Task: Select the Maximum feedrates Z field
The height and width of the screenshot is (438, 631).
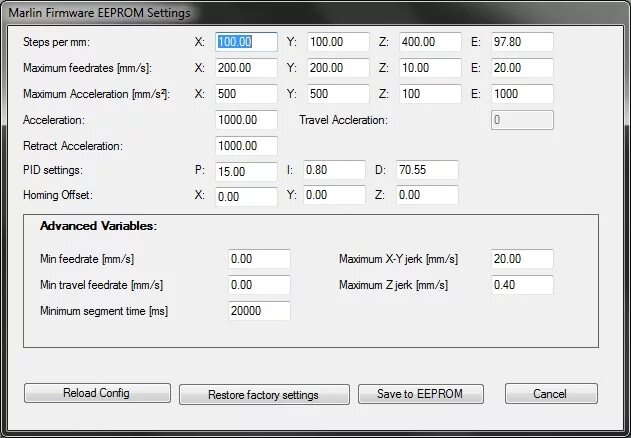Action: pos(430,68)
